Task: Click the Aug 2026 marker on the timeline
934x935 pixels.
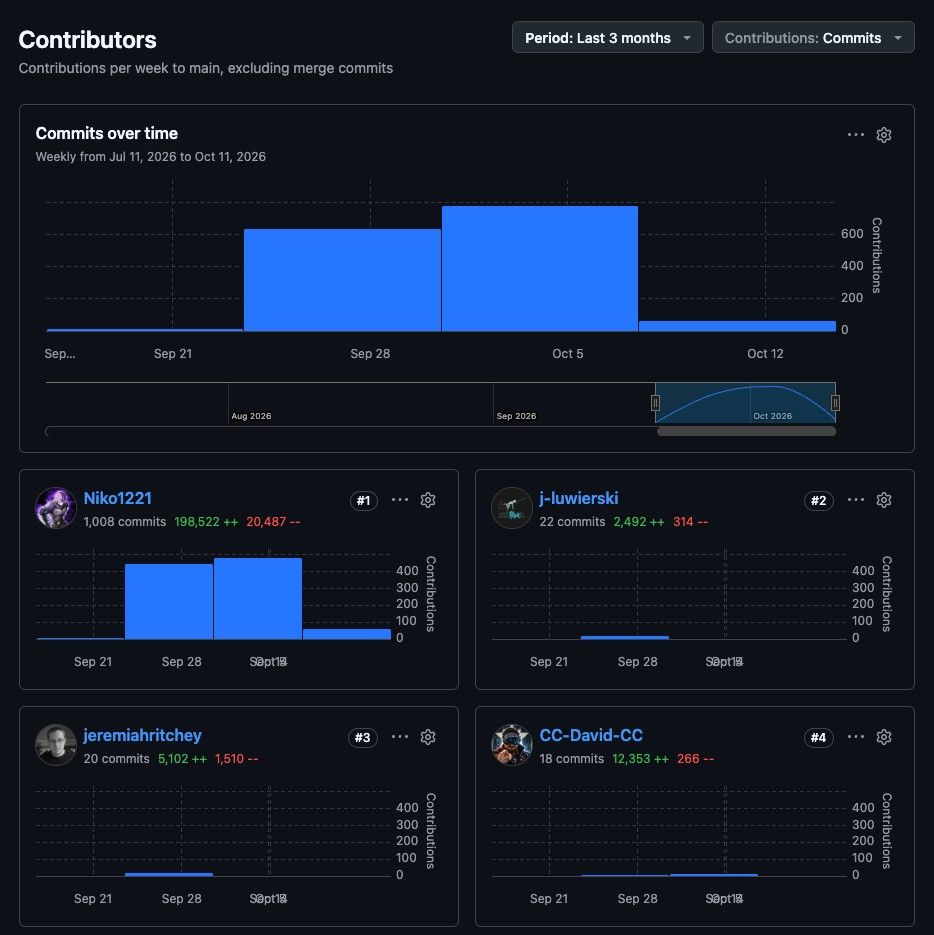Action: [x=251, y=416]
